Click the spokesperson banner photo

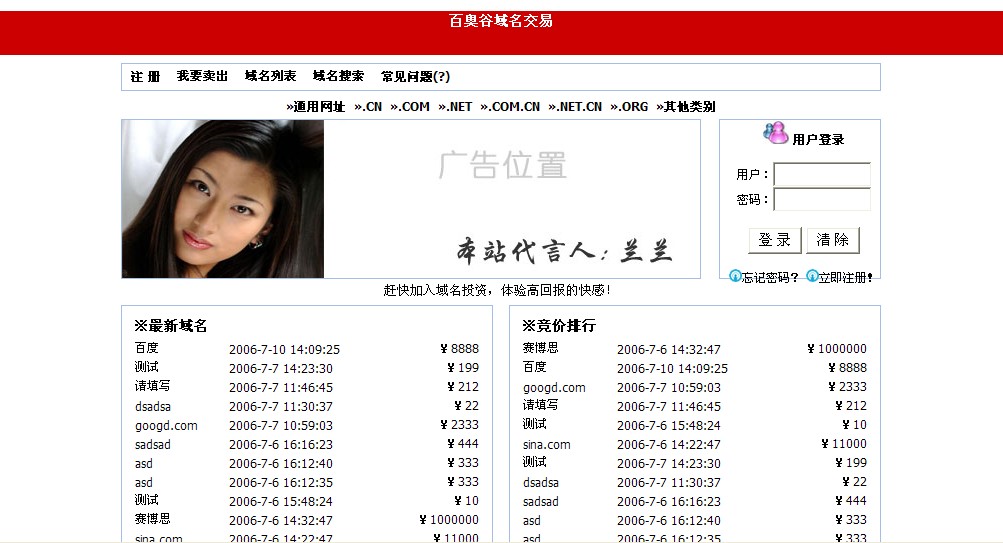[223, 199]
